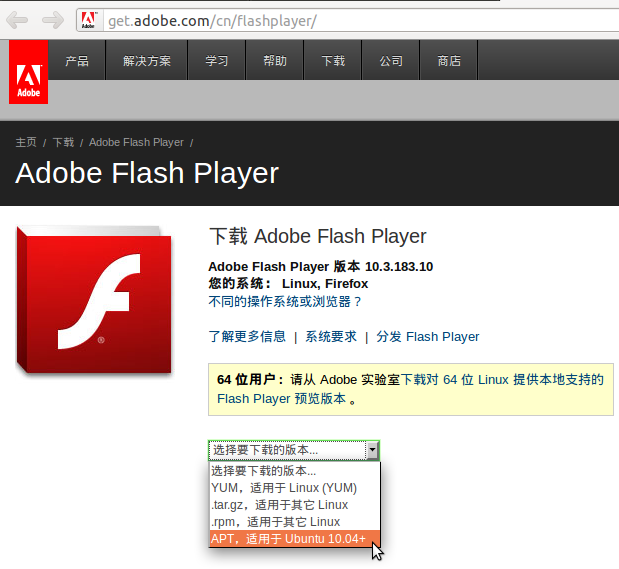Screen dimensions: 619x569
Task: Open the 学习 navigation menu
Action: tap(217, 60)
